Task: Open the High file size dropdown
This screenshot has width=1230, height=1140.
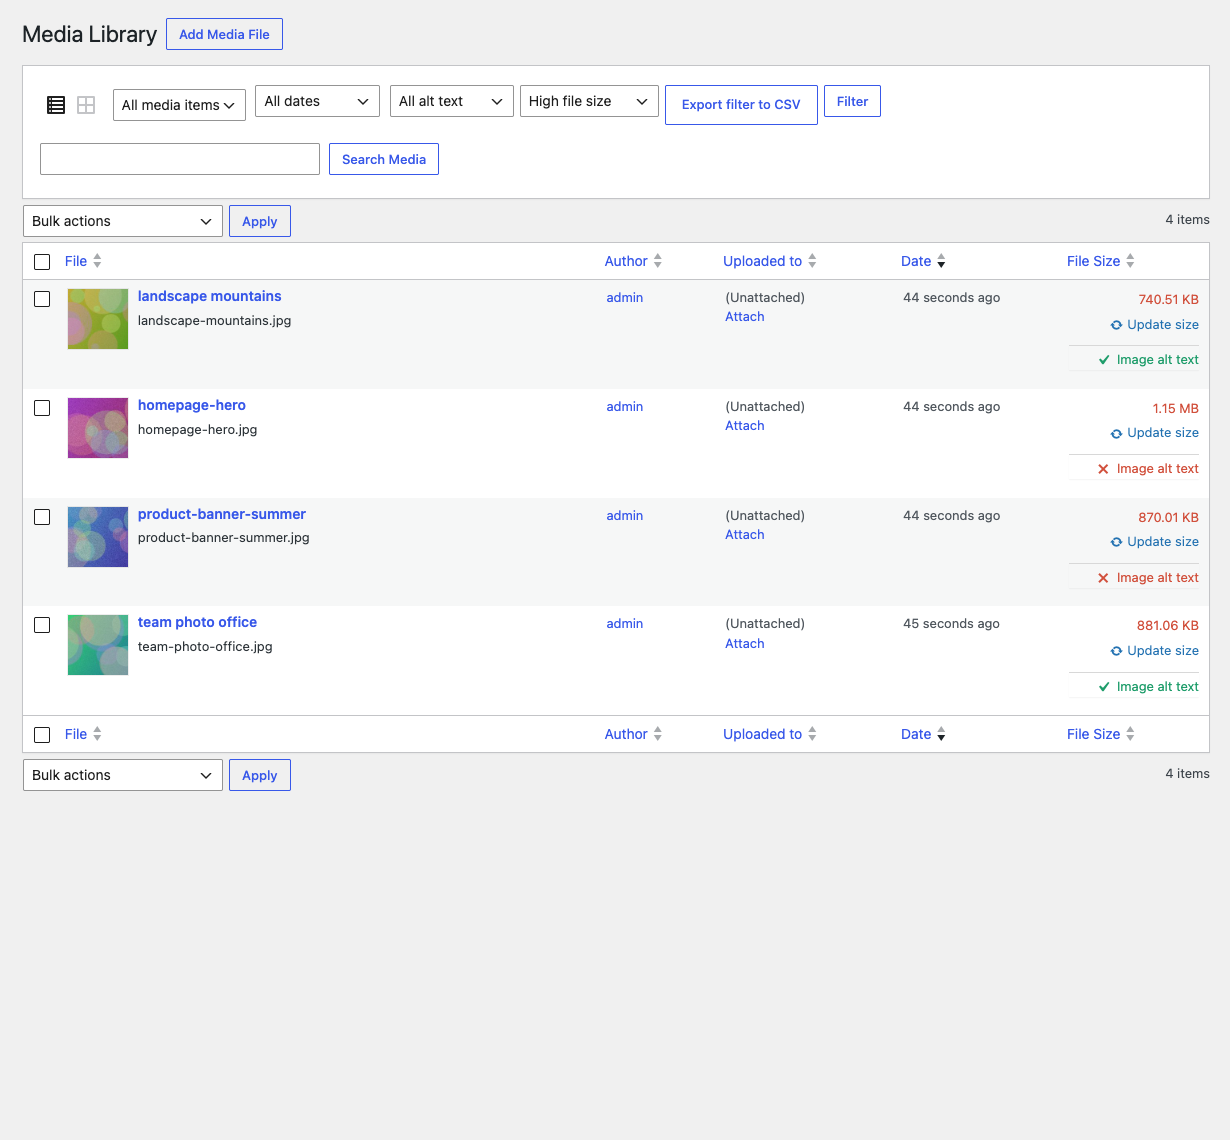Action: 589,101
